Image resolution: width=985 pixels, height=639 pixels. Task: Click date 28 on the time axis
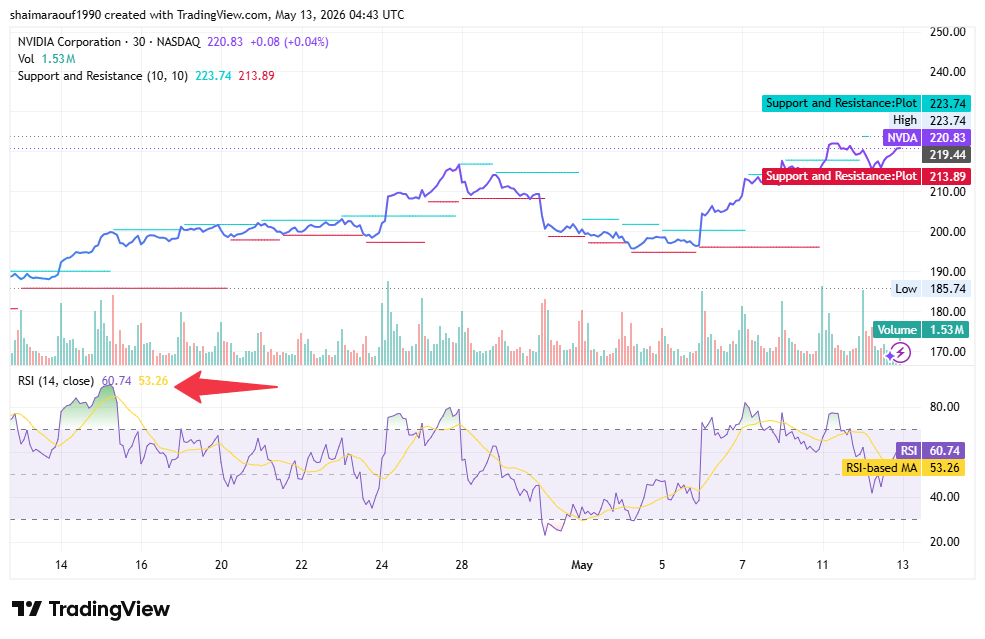click(x=462, y=565)
